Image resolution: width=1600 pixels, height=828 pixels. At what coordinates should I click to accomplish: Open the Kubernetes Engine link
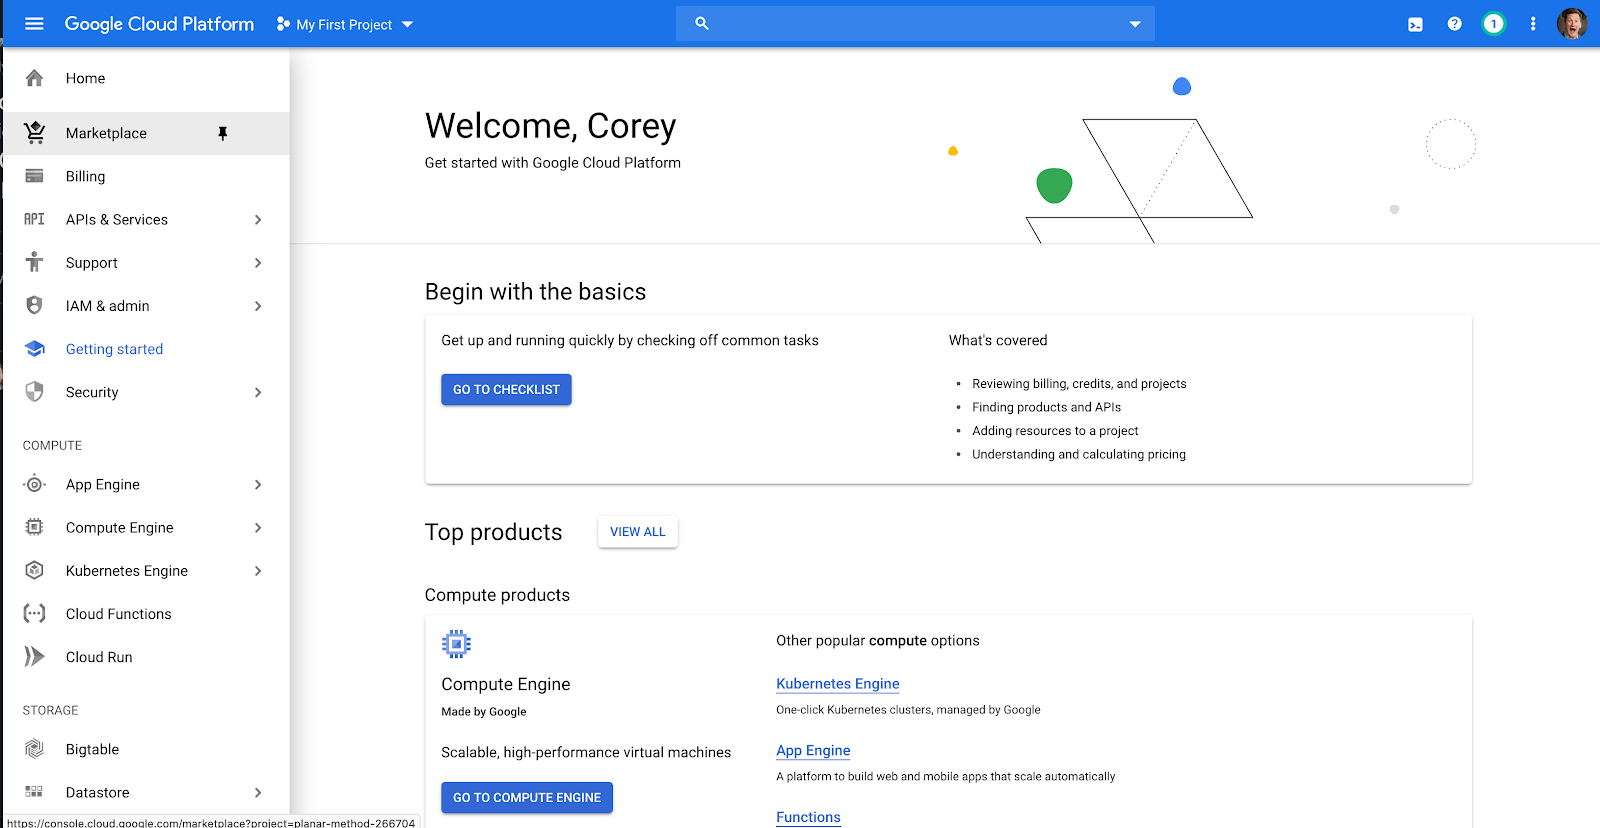pos(838,684)
